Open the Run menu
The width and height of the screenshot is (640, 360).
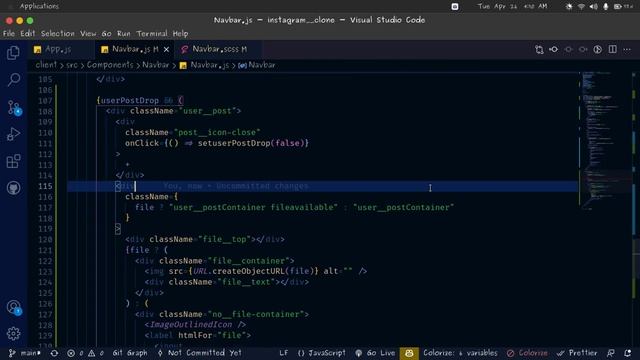pyautogui.click(x=124, y=33)
